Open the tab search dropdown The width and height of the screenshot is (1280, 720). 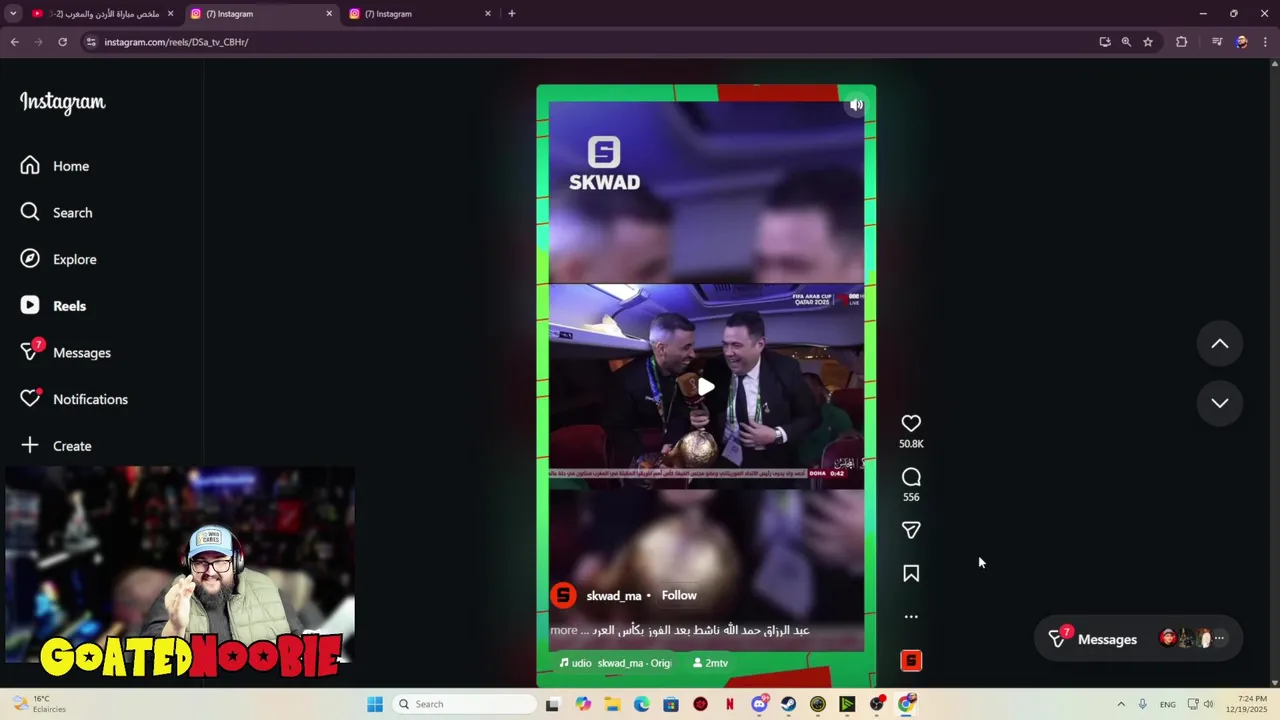click(13, 14)
